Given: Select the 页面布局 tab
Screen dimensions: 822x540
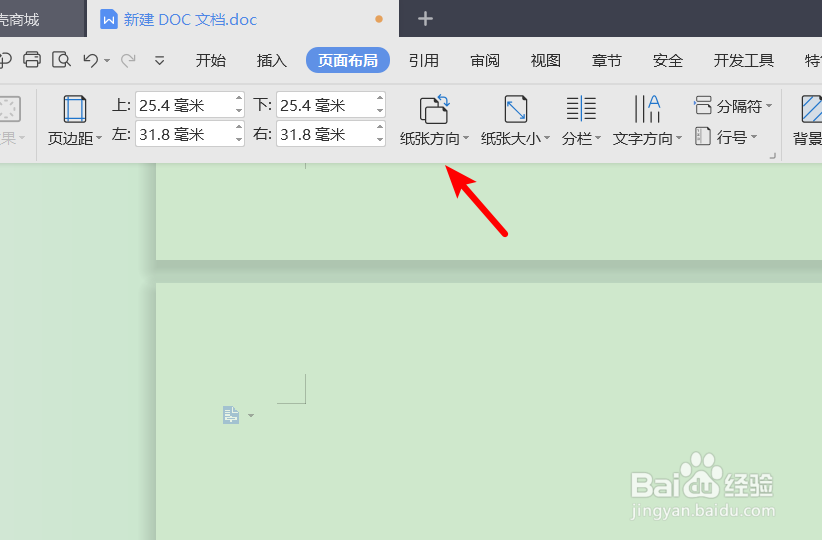Looking at the screenshot, I should pos(348,60).
